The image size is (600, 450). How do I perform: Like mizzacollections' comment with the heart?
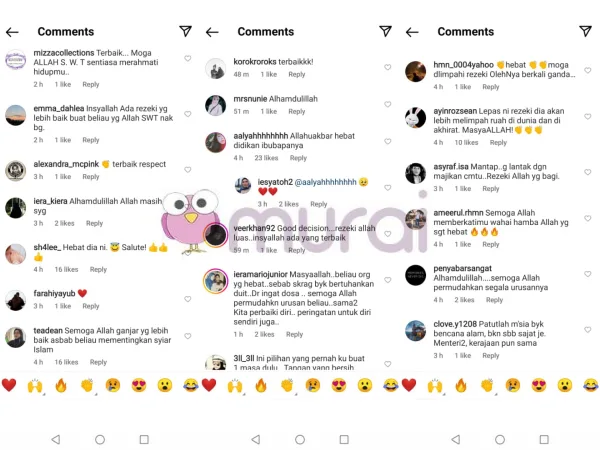(188, 58)
